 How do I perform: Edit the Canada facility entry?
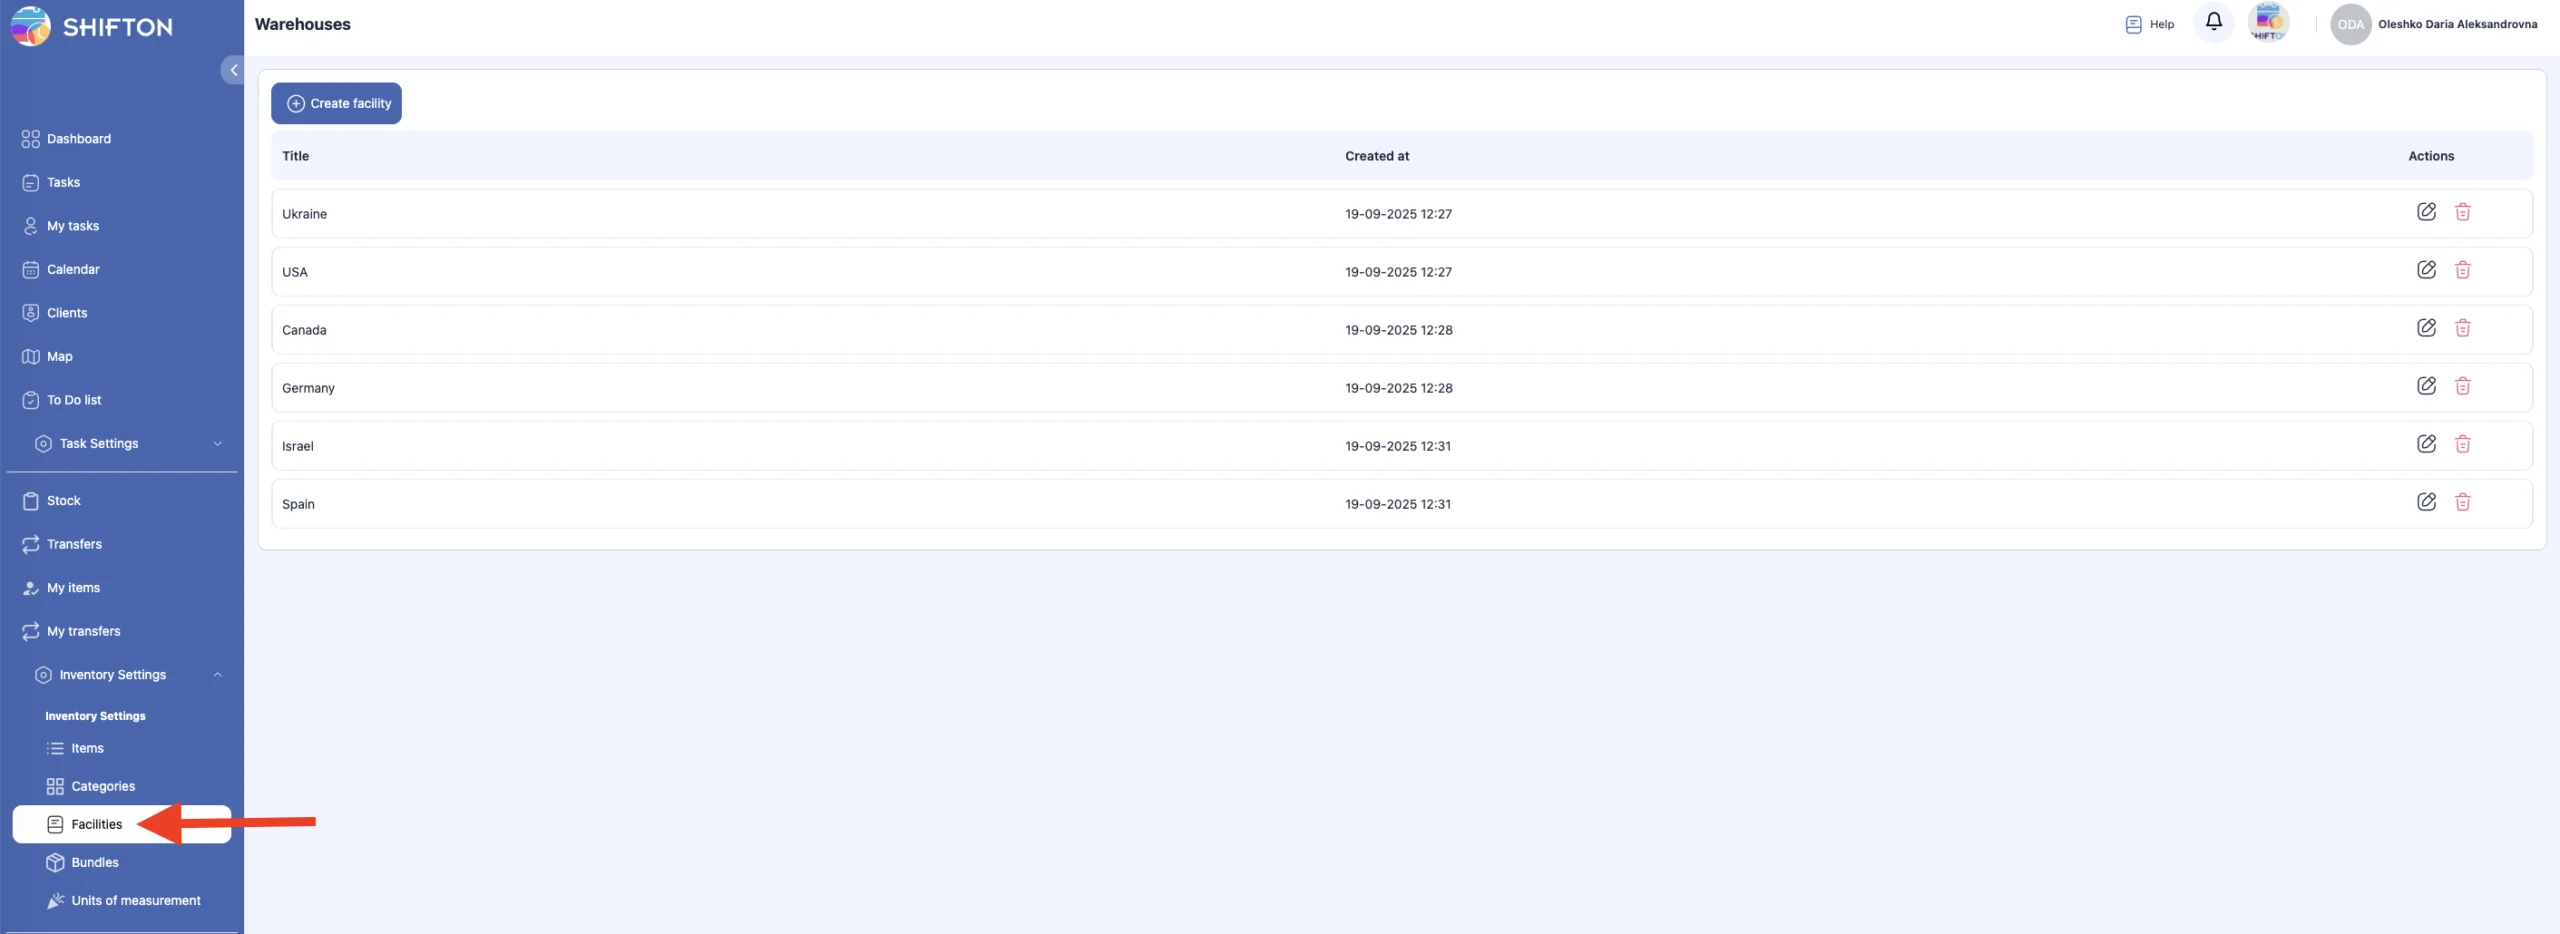coord(2426,328)
